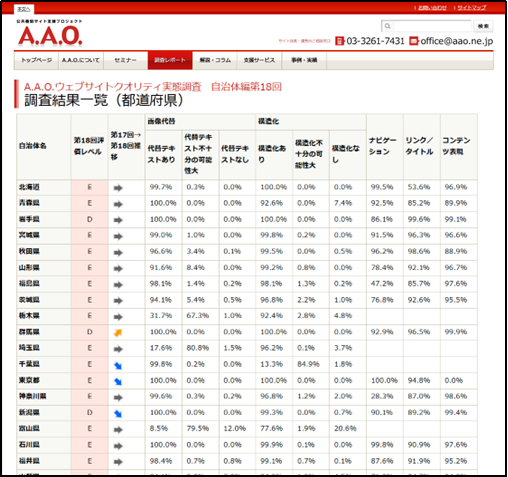Open the A.A.O.について menu tab

pos(81,60)
